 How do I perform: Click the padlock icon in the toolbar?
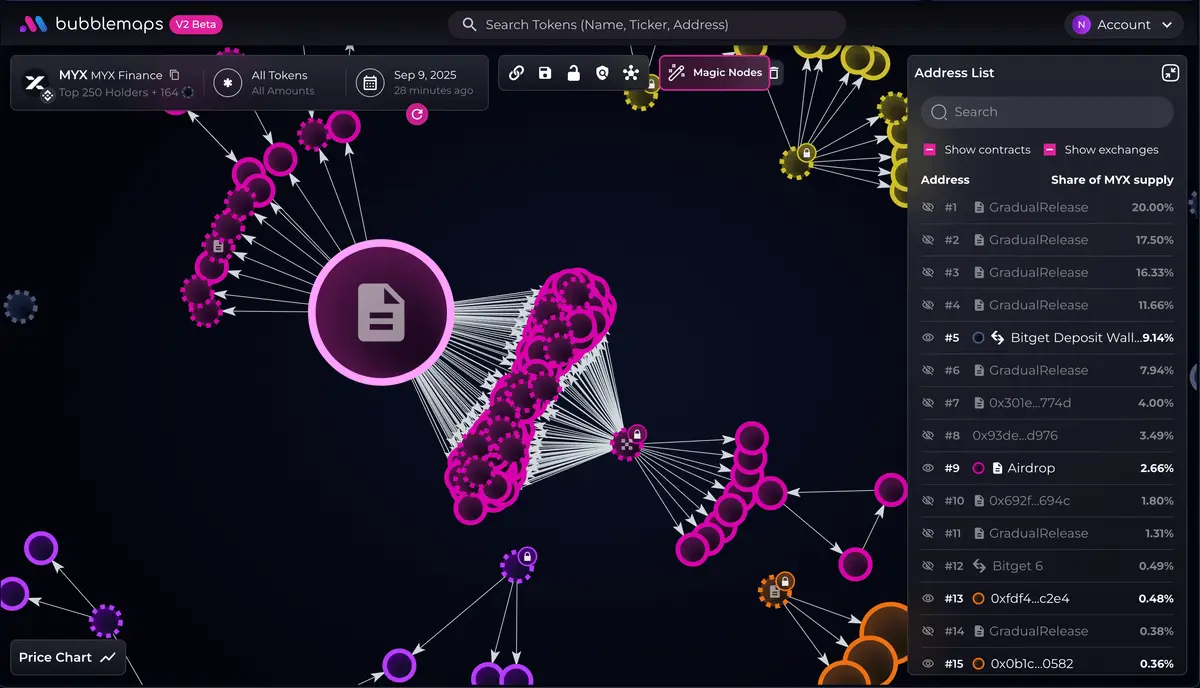point(573,73)
